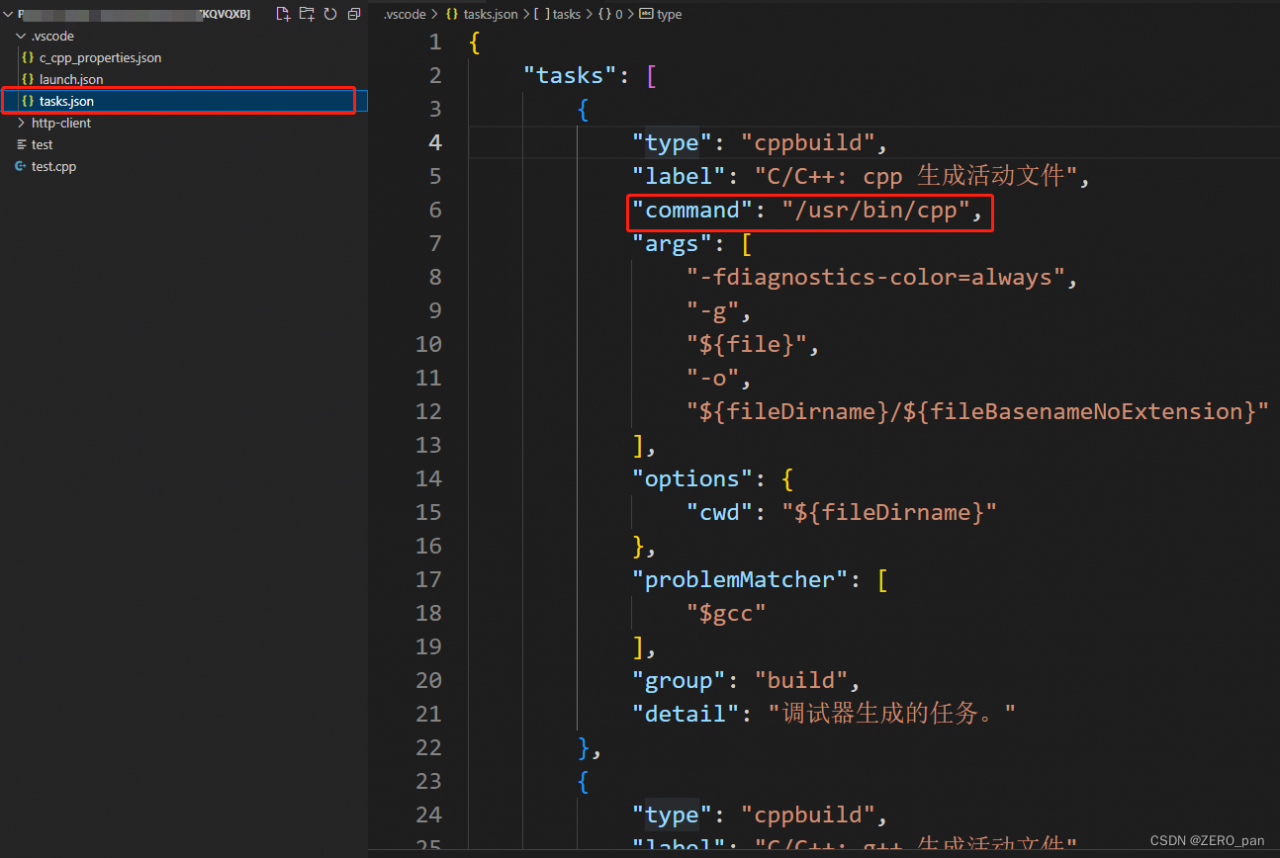Click the tasks.json breadcrumb segment
This screenshot has height=858, width=1280.
pyautogui.click(x=481, y=14)
